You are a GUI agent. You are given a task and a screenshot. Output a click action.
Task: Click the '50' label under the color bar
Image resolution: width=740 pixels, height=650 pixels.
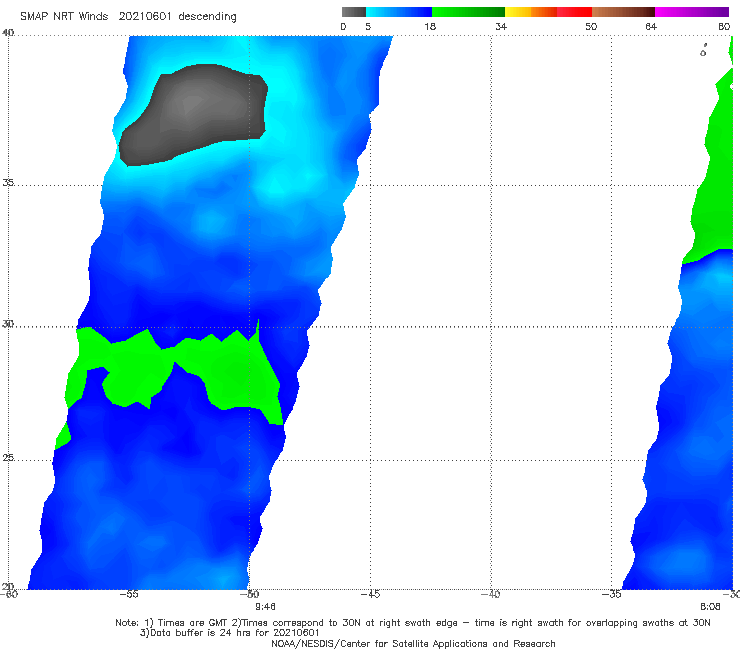pos(591,27)
